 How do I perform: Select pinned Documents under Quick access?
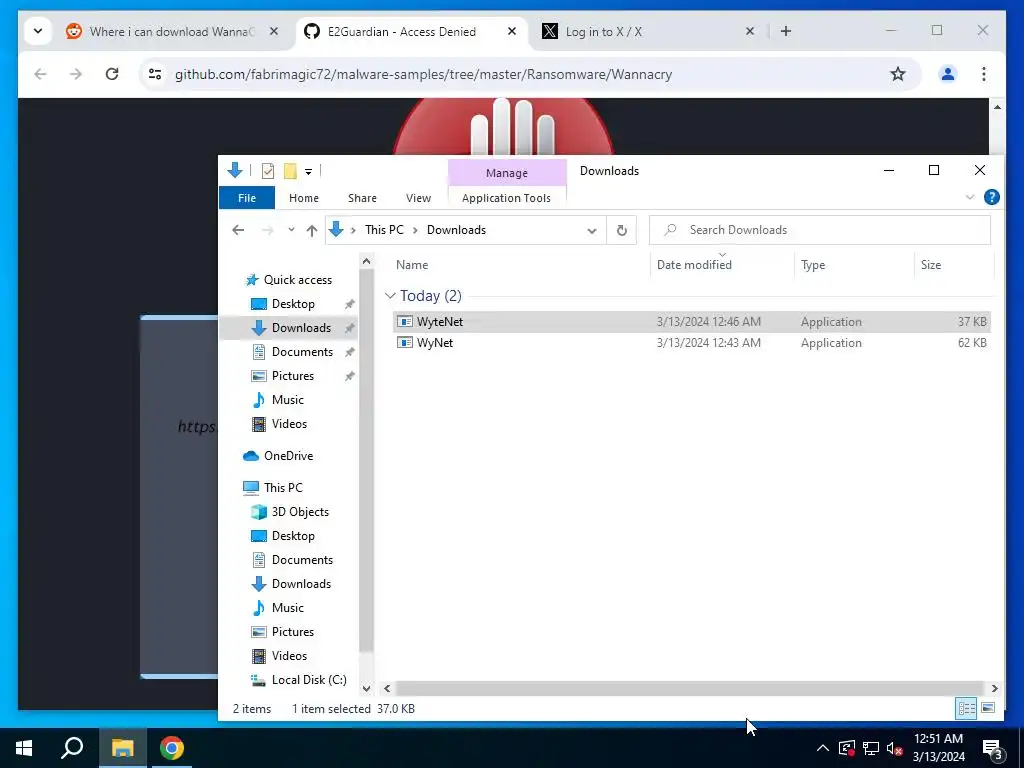click(x=302, y=351)
